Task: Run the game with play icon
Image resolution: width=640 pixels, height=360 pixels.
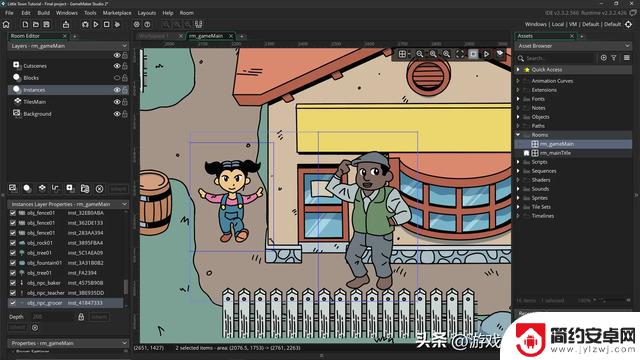Action: point(96,24)
